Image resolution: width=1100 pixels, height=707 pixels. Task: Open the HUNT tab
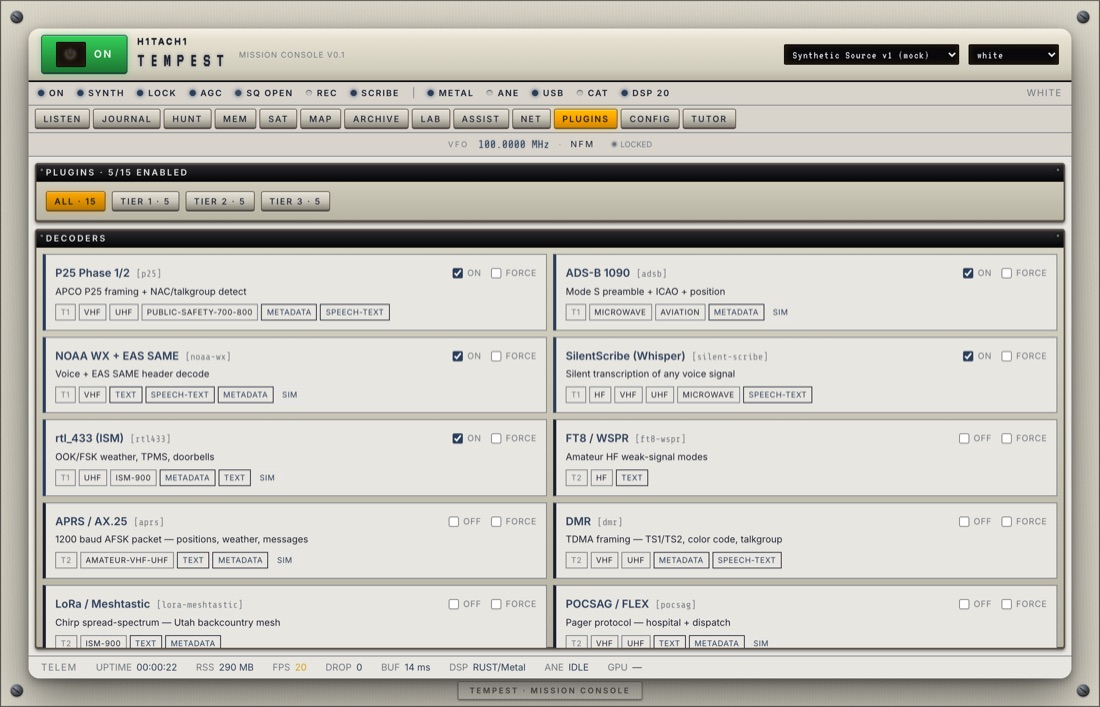187,119
